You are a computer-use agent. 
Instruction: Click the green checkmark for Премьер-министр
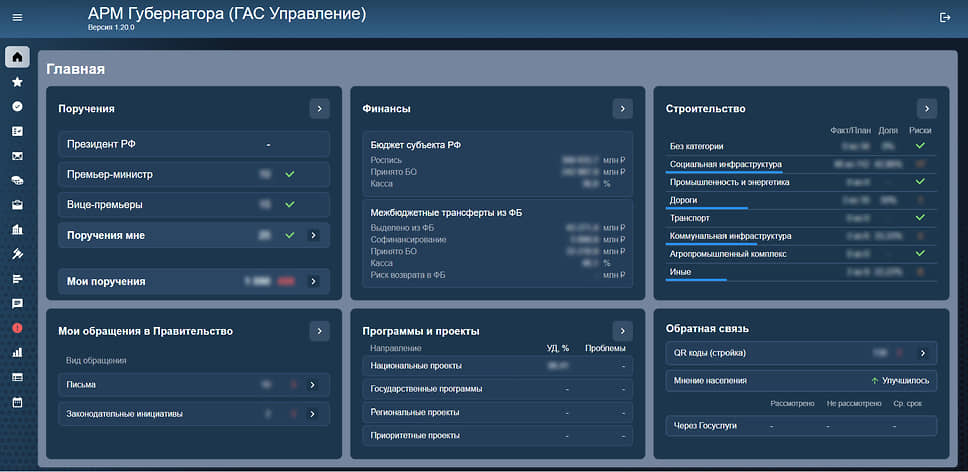pos(290,175)
